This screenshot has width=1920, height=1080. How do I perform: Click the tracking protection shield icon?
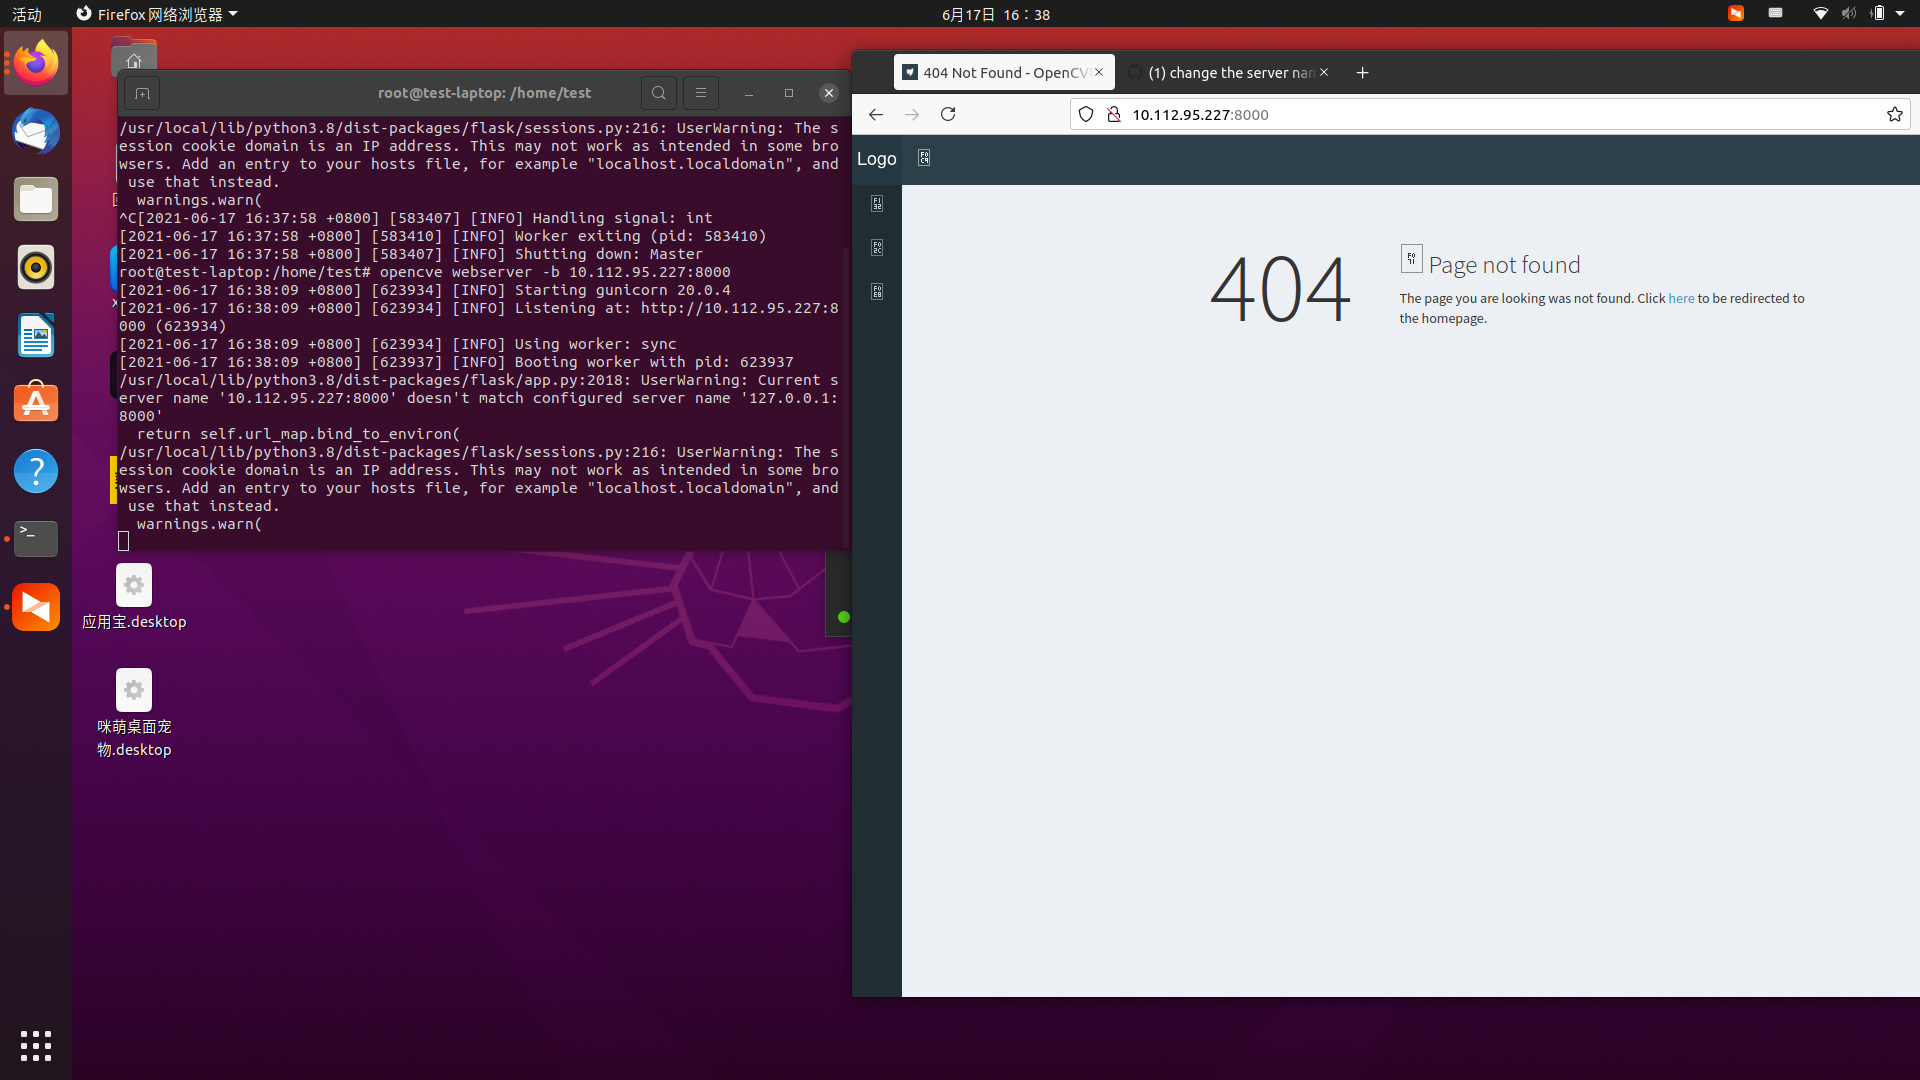pyautogui.click(x=1086, y=114)
